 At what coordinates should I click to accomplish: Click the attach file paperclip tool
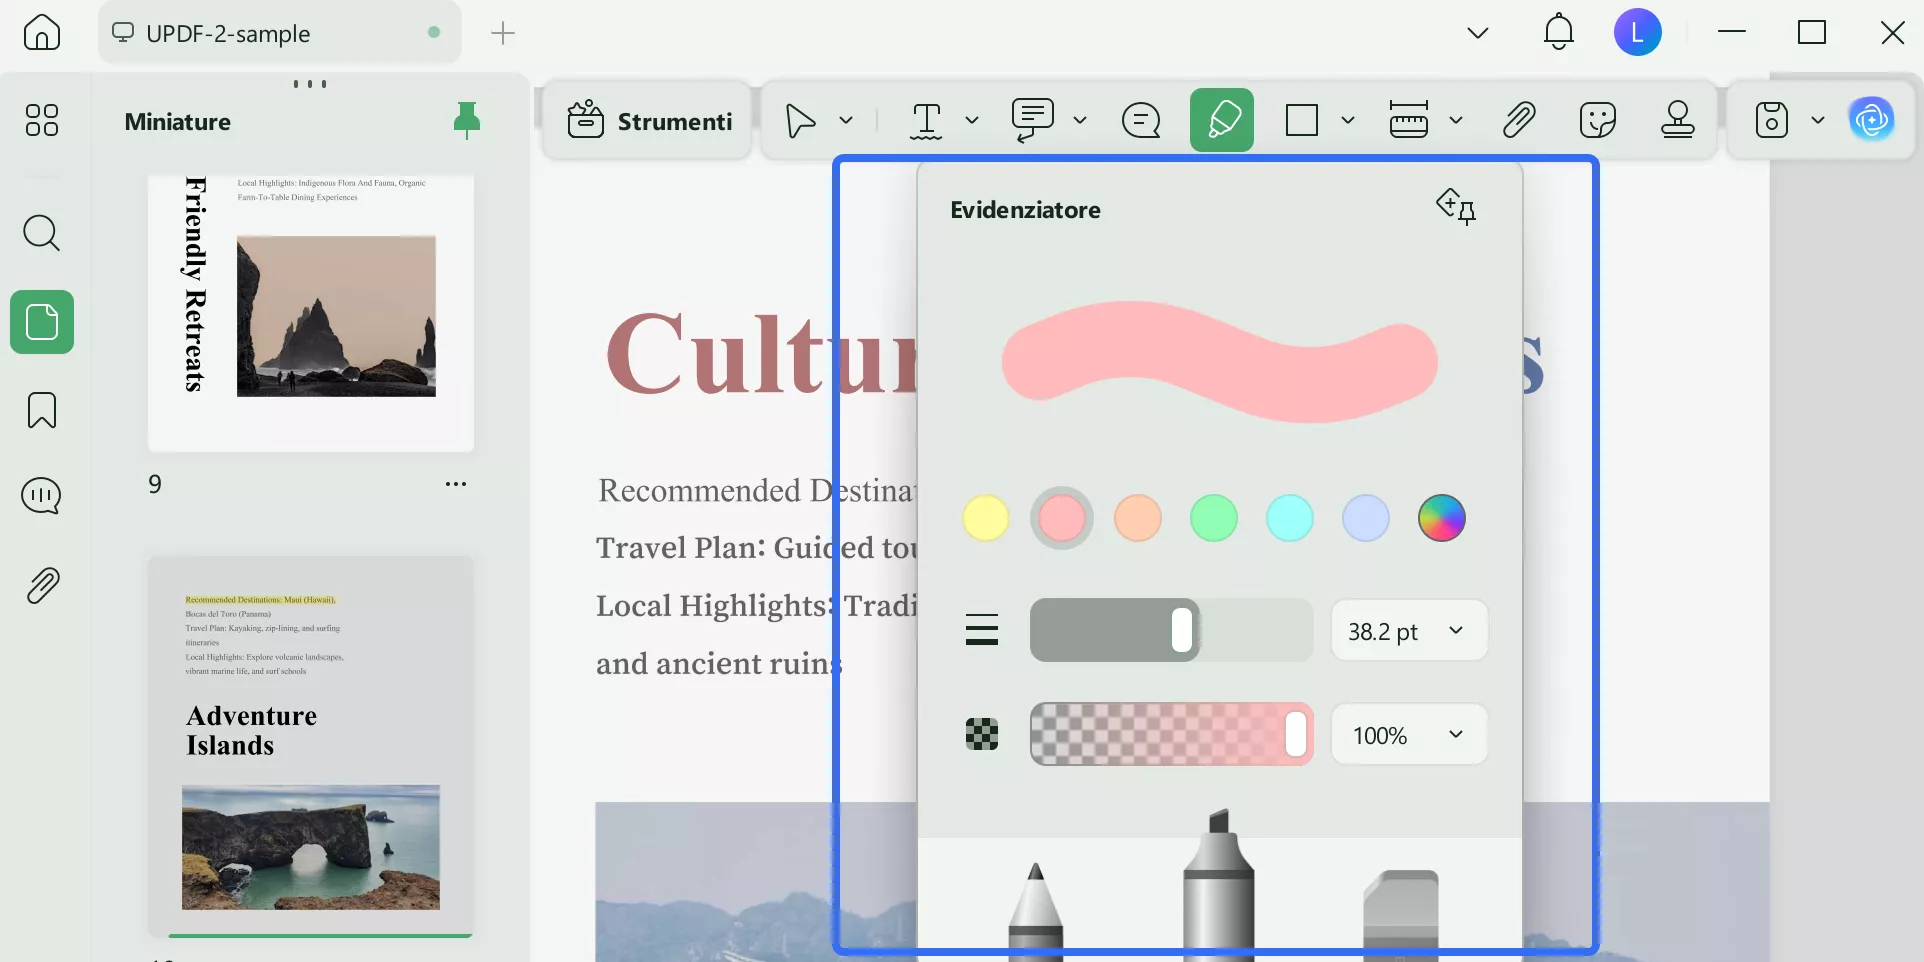(x=1519, y=121)
